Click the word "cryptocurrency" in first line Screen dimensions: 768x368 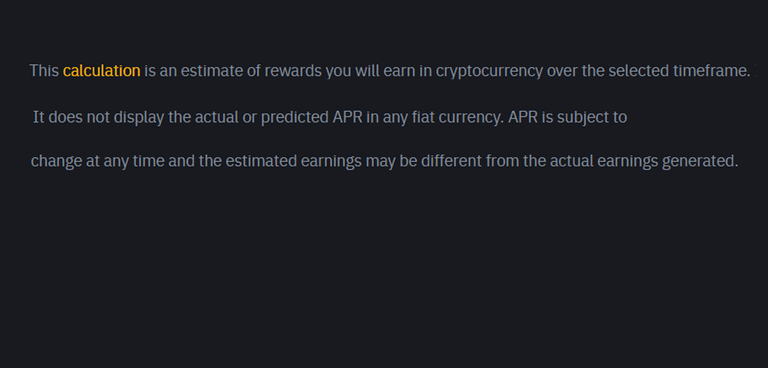click(x=489, y=72)
